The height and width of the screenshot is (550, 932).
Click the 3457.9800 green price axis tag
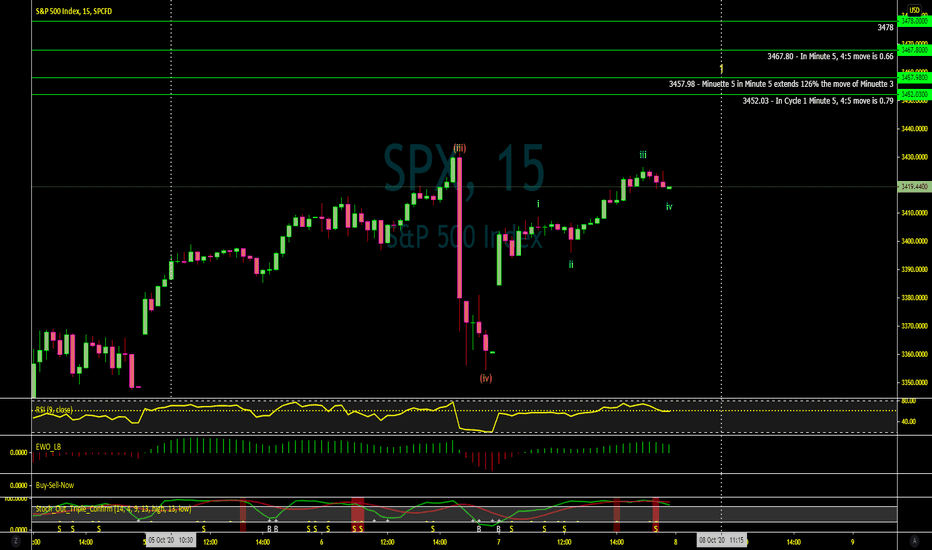[x=914, y=77]
